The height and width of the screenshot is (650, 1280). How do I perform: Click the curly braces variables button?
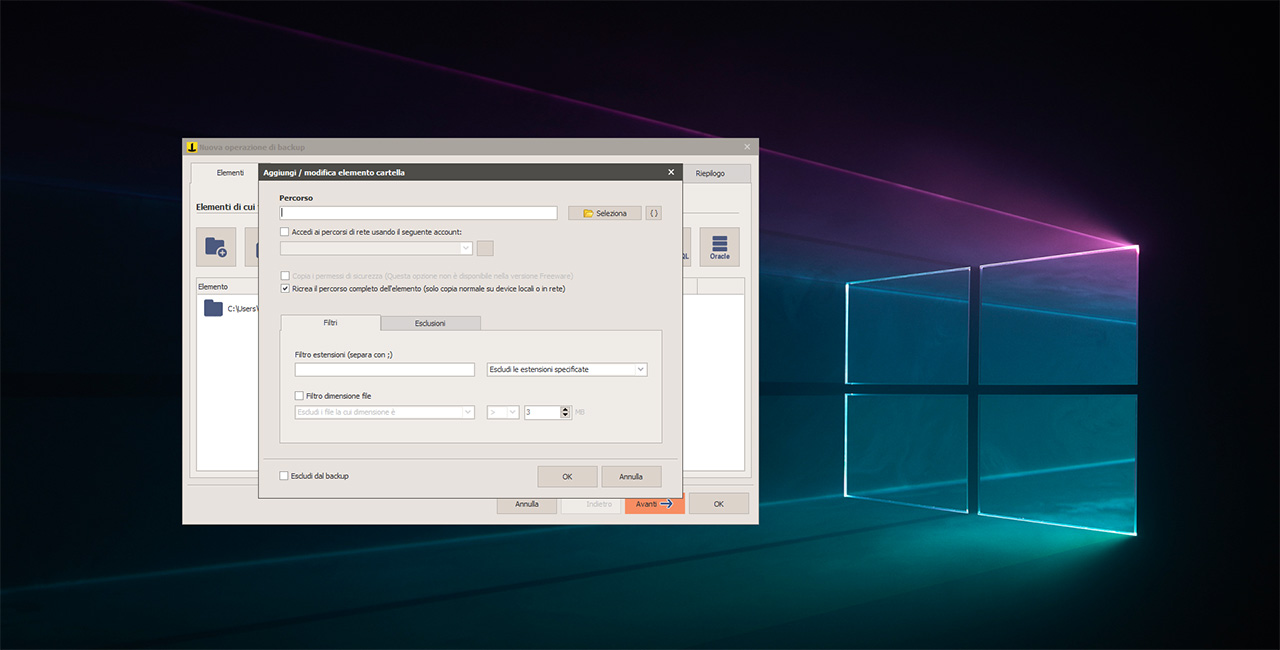click(654, 213)
